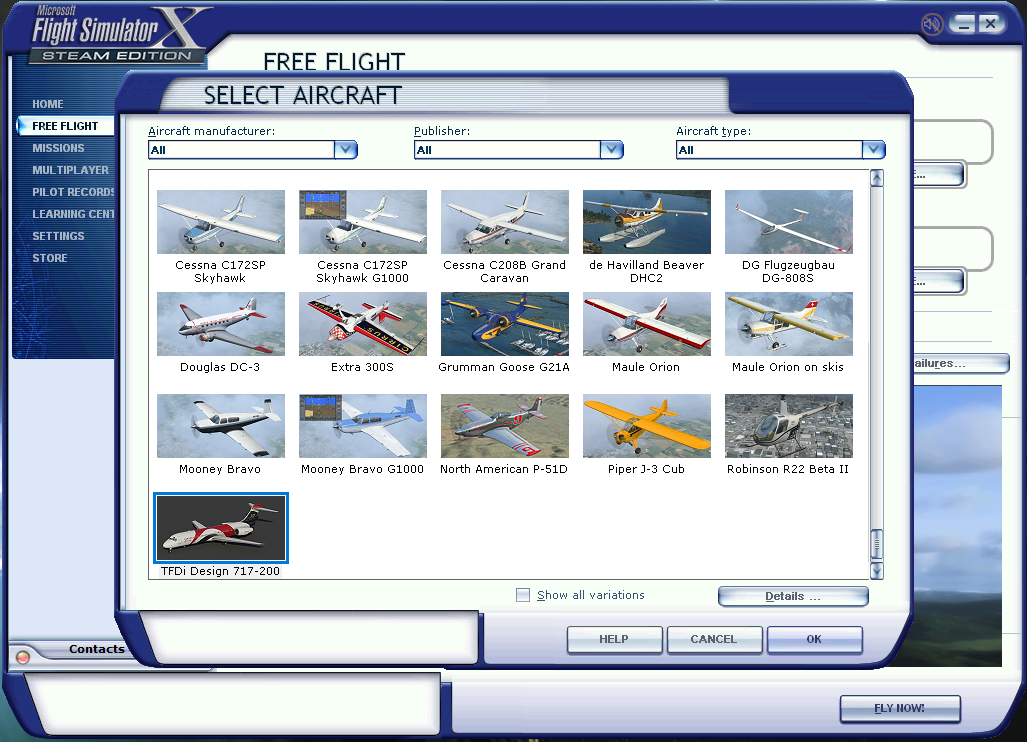The image size is (1027, 742).
Task: Open Free Flight sidebar item
Action: [65, 126]
